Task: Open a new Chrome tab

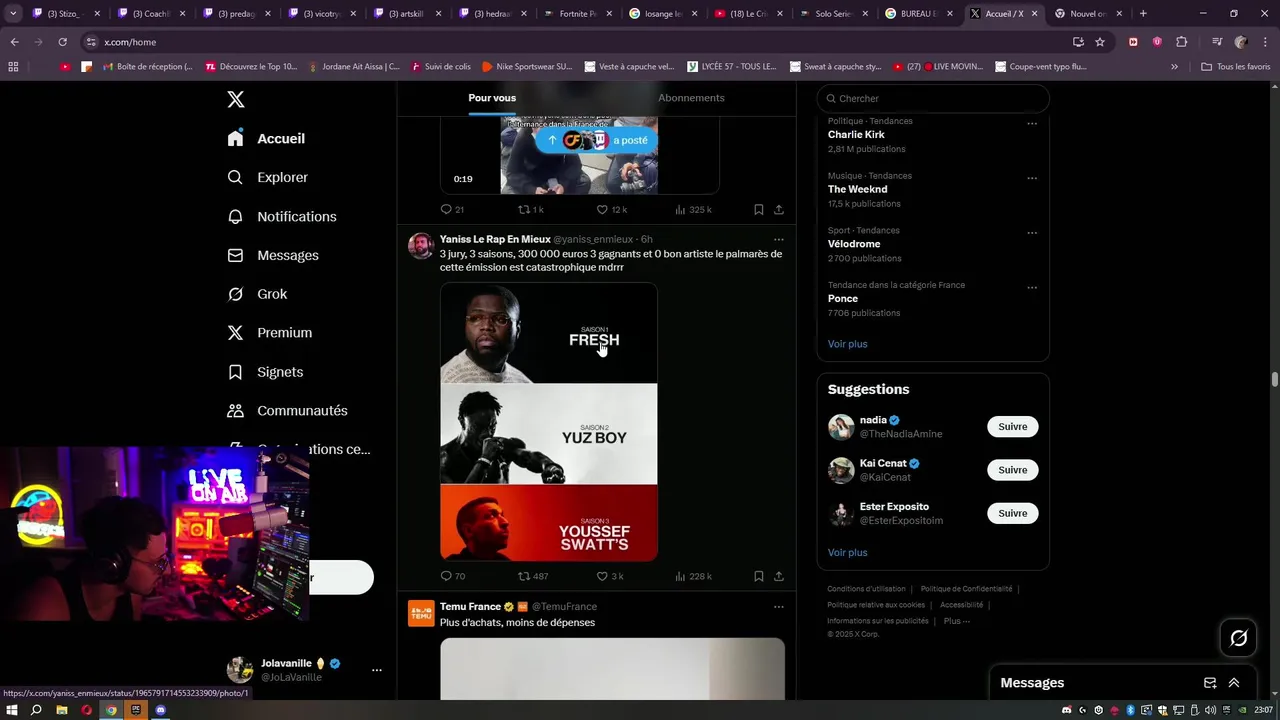Action: pos(1143,14)
